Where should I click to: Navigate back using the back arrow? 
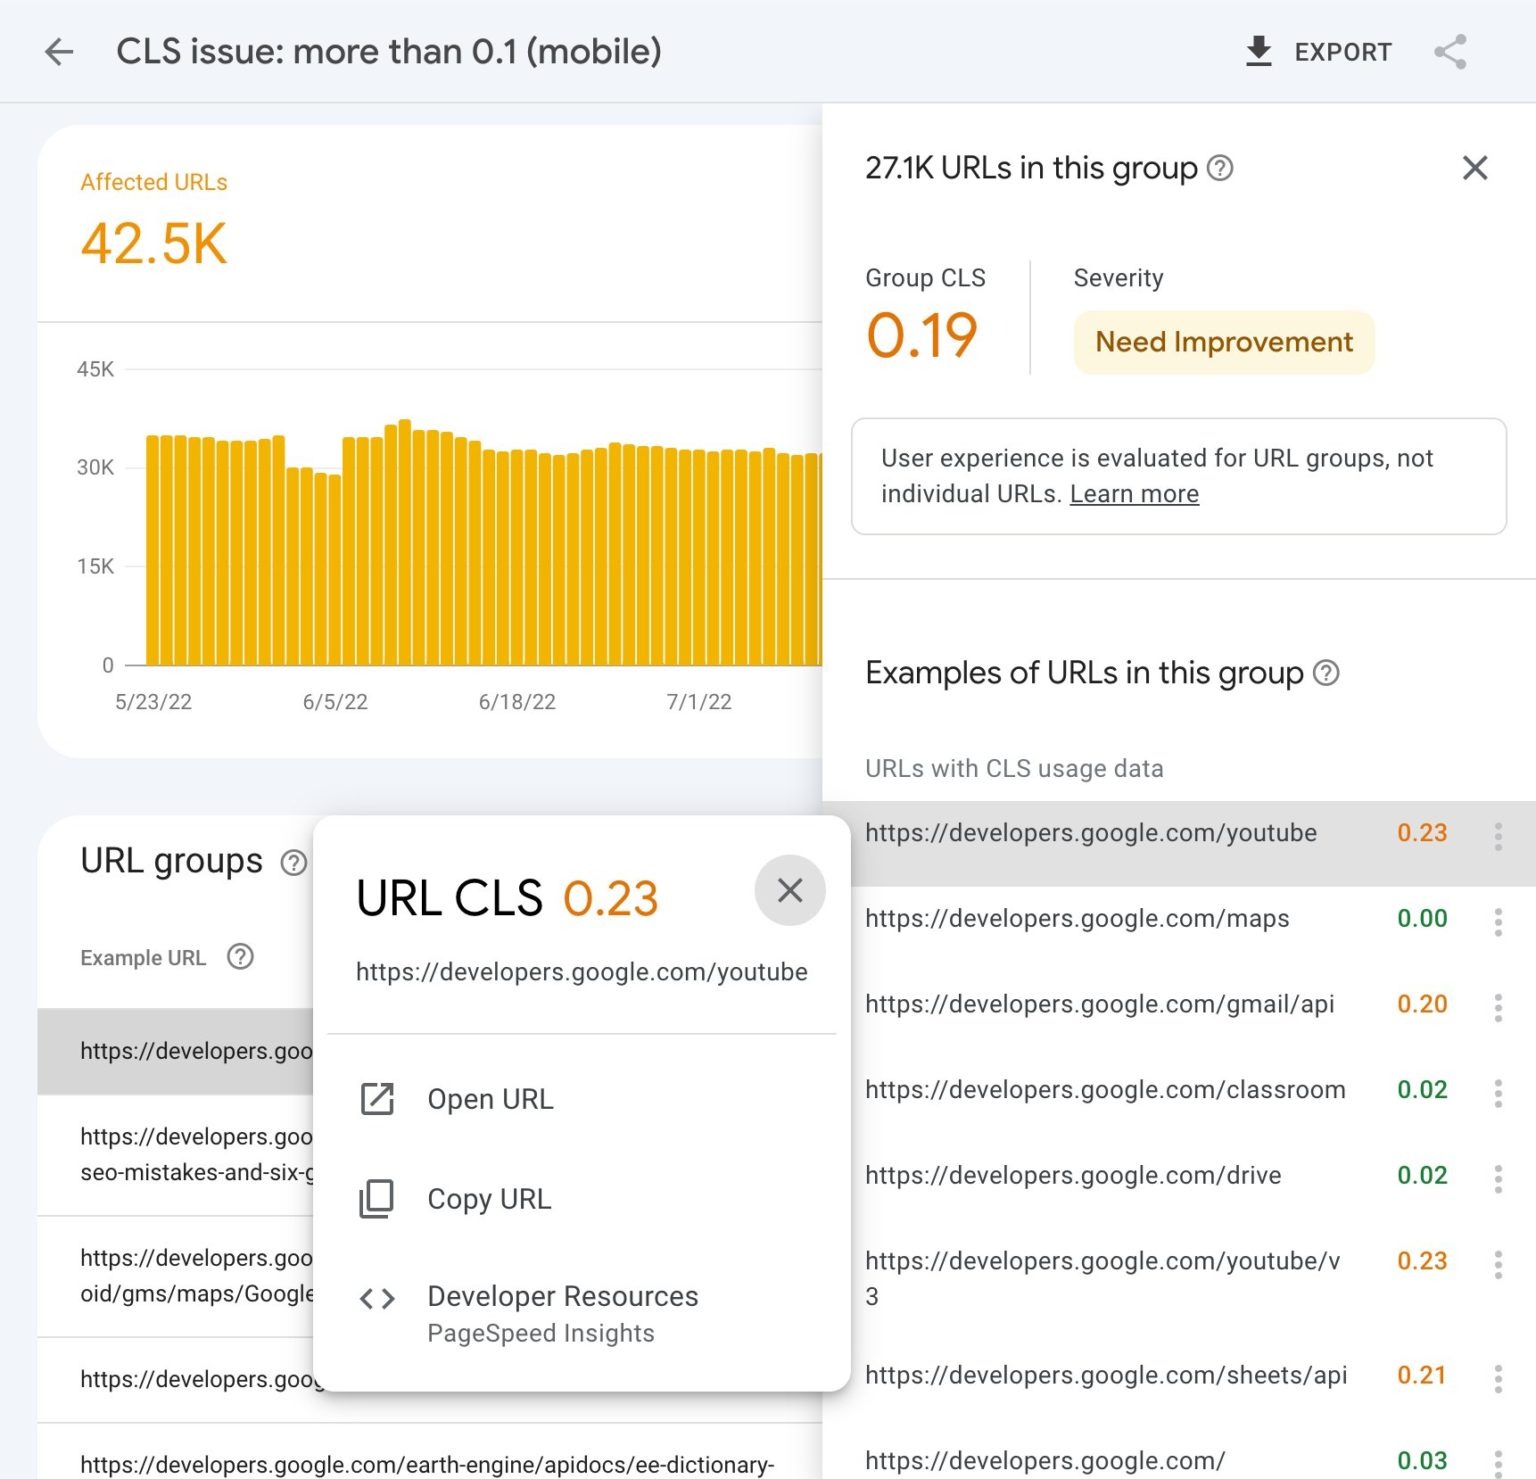point(59,51)
